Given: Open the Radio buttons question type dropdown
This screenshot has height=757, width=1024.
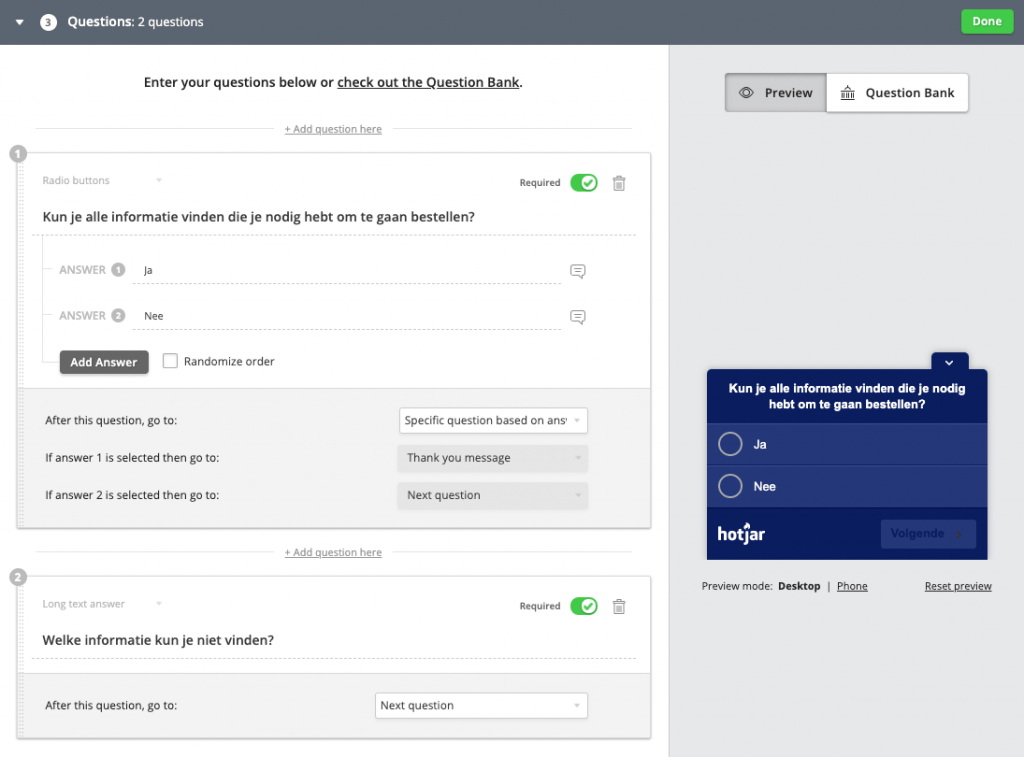Looking at the screenshot, I should tap(102, 181).
